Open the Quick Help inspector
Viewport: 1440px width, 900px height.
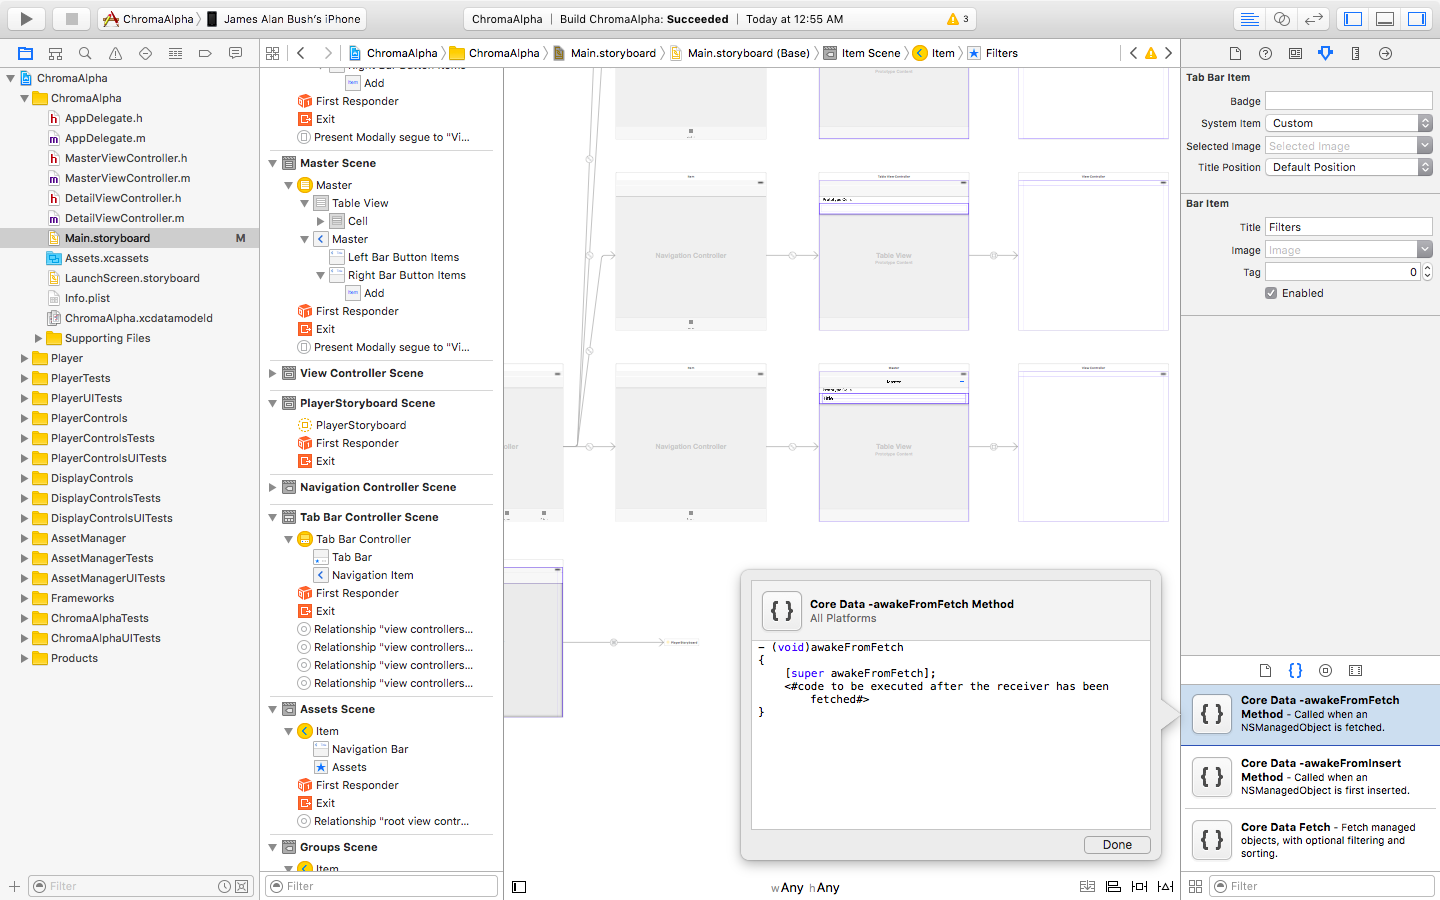1265,53
